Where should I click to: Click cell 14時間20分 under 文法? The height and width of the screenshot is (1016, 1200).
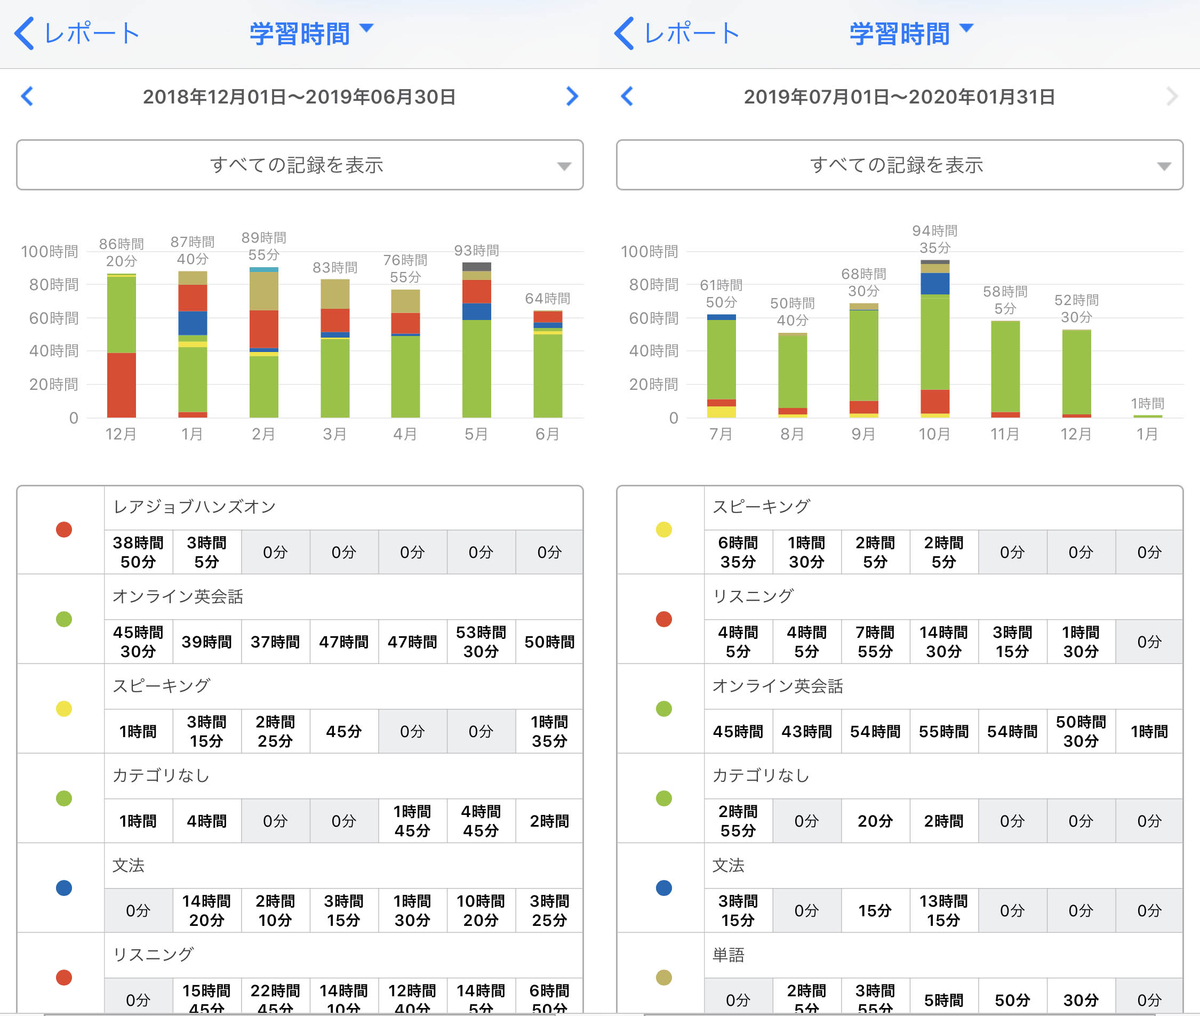click(x=207, y=911)
